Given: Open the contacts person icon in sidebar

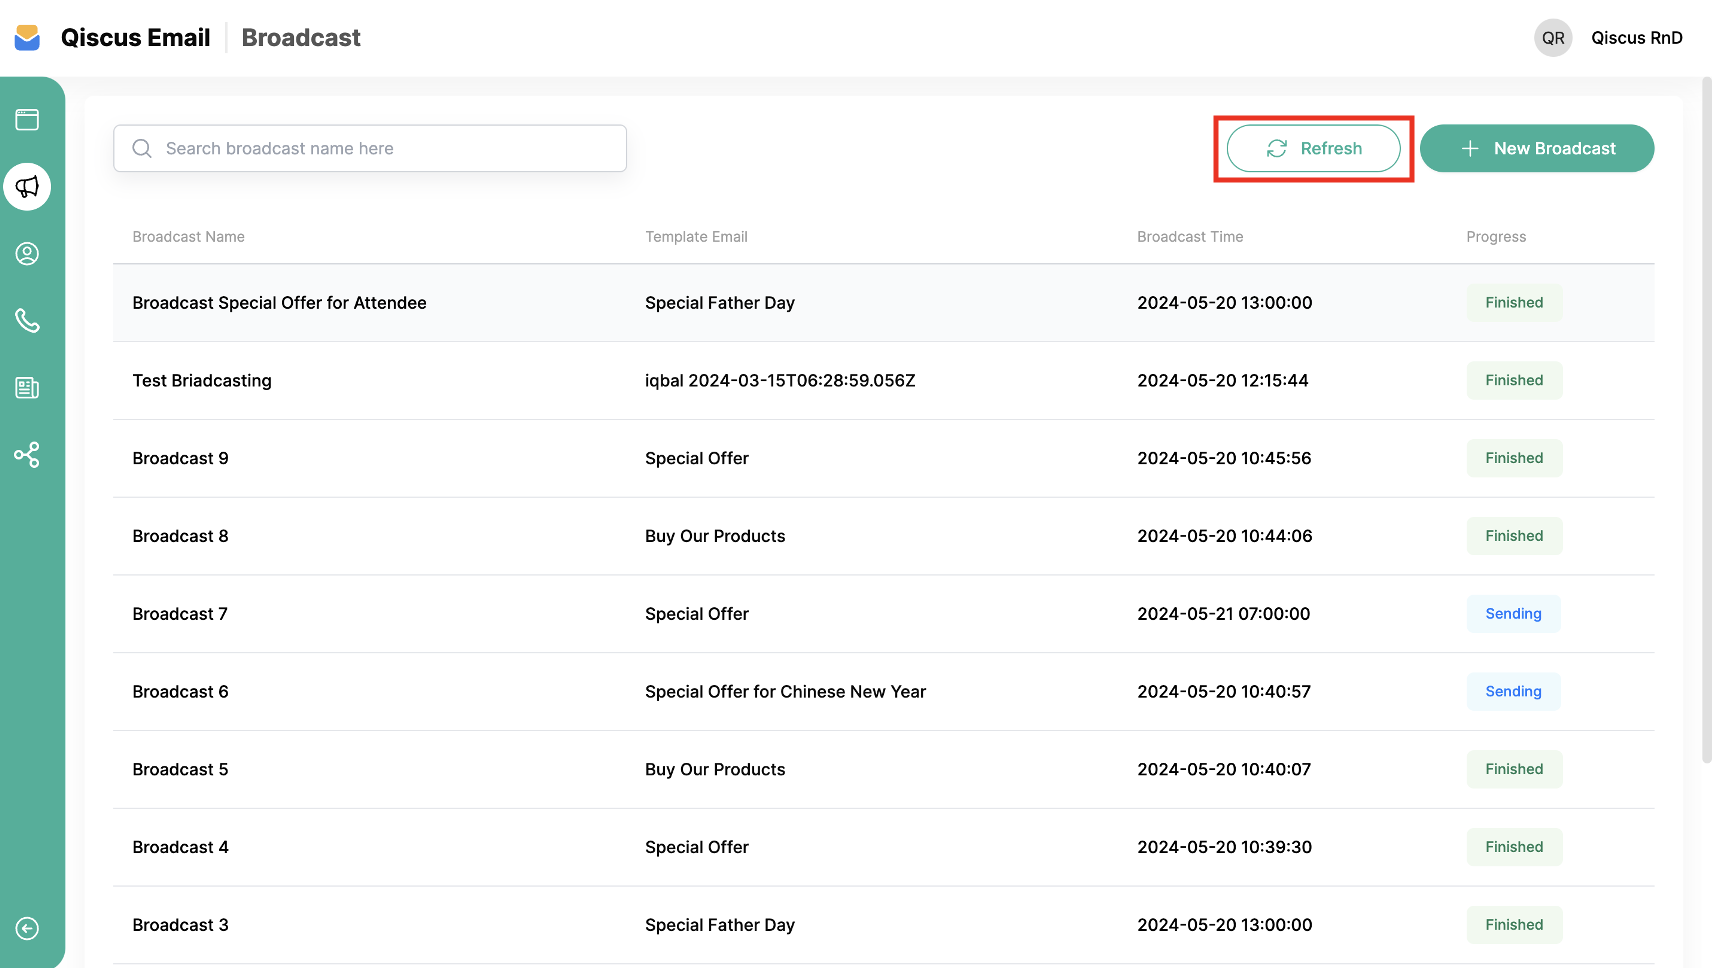Looking at the screenshot, I should pos(27,254).
